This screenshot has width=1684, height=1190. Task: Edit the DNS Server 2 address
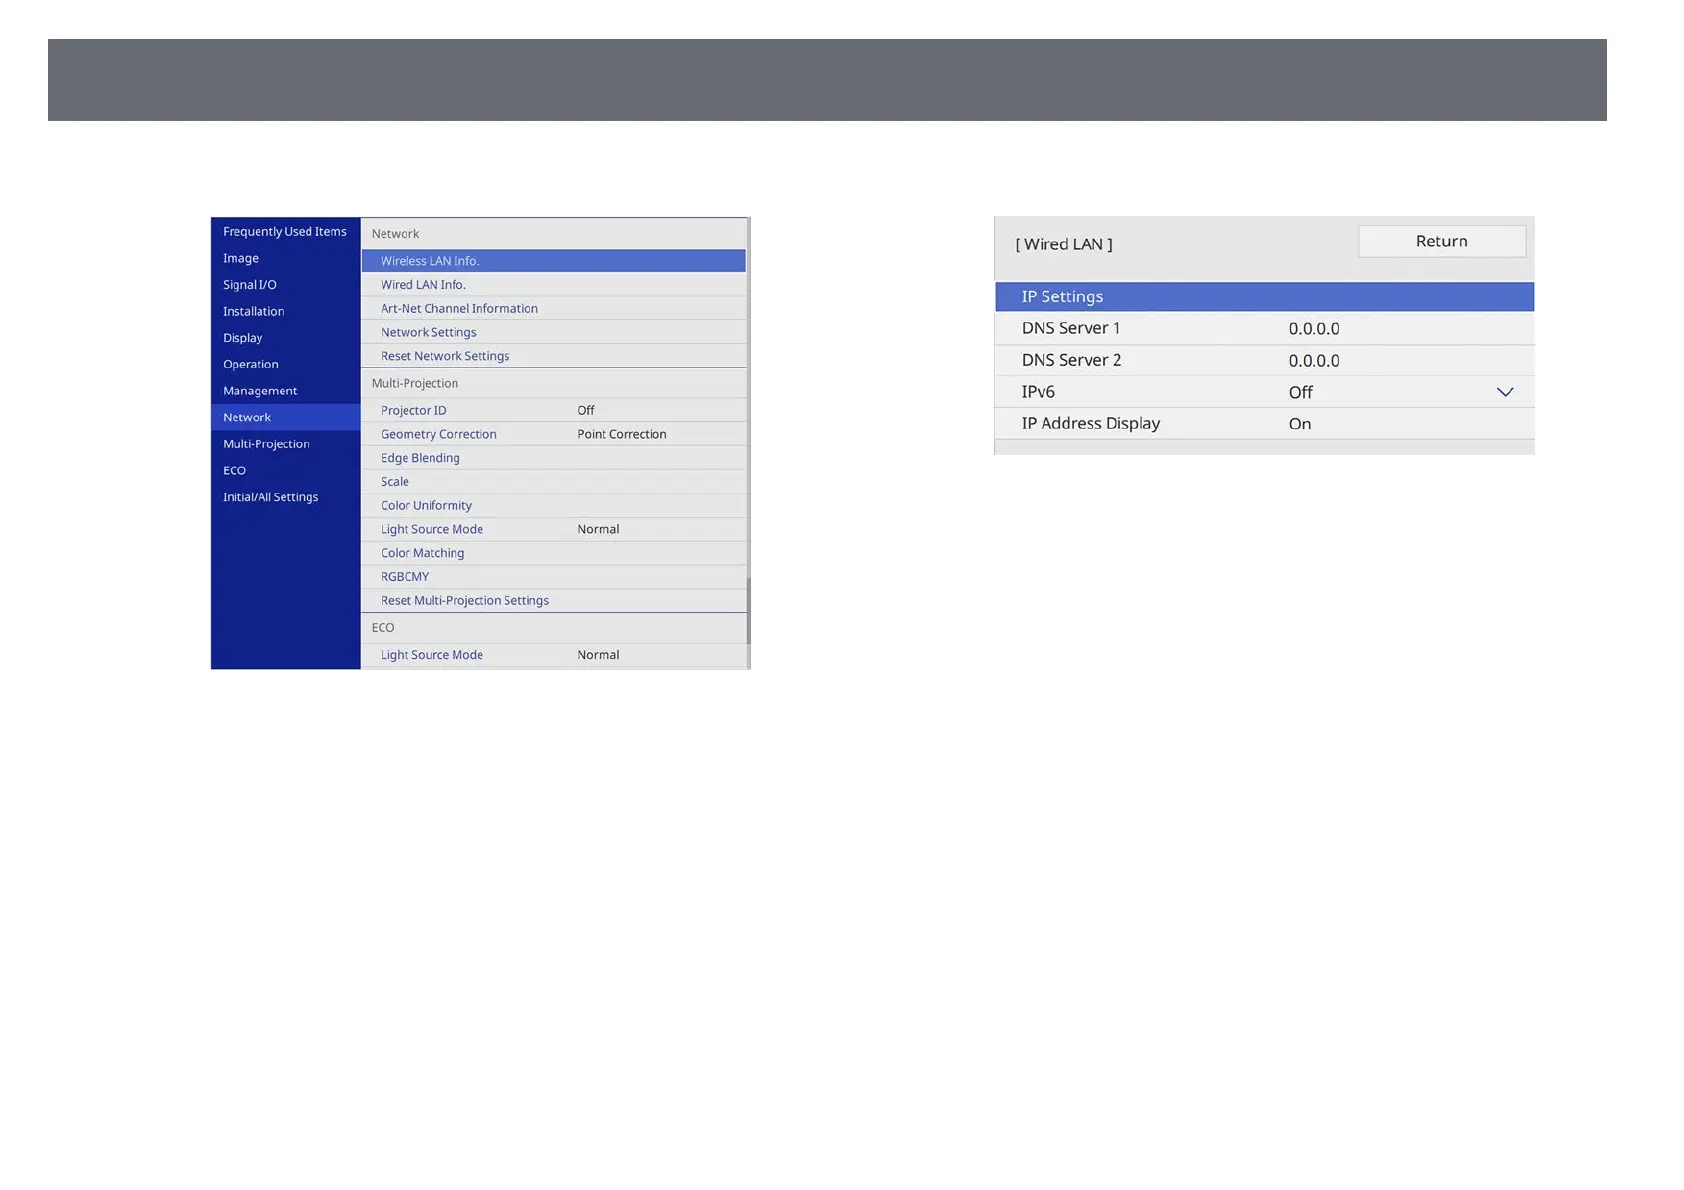tap(1264, 360)
